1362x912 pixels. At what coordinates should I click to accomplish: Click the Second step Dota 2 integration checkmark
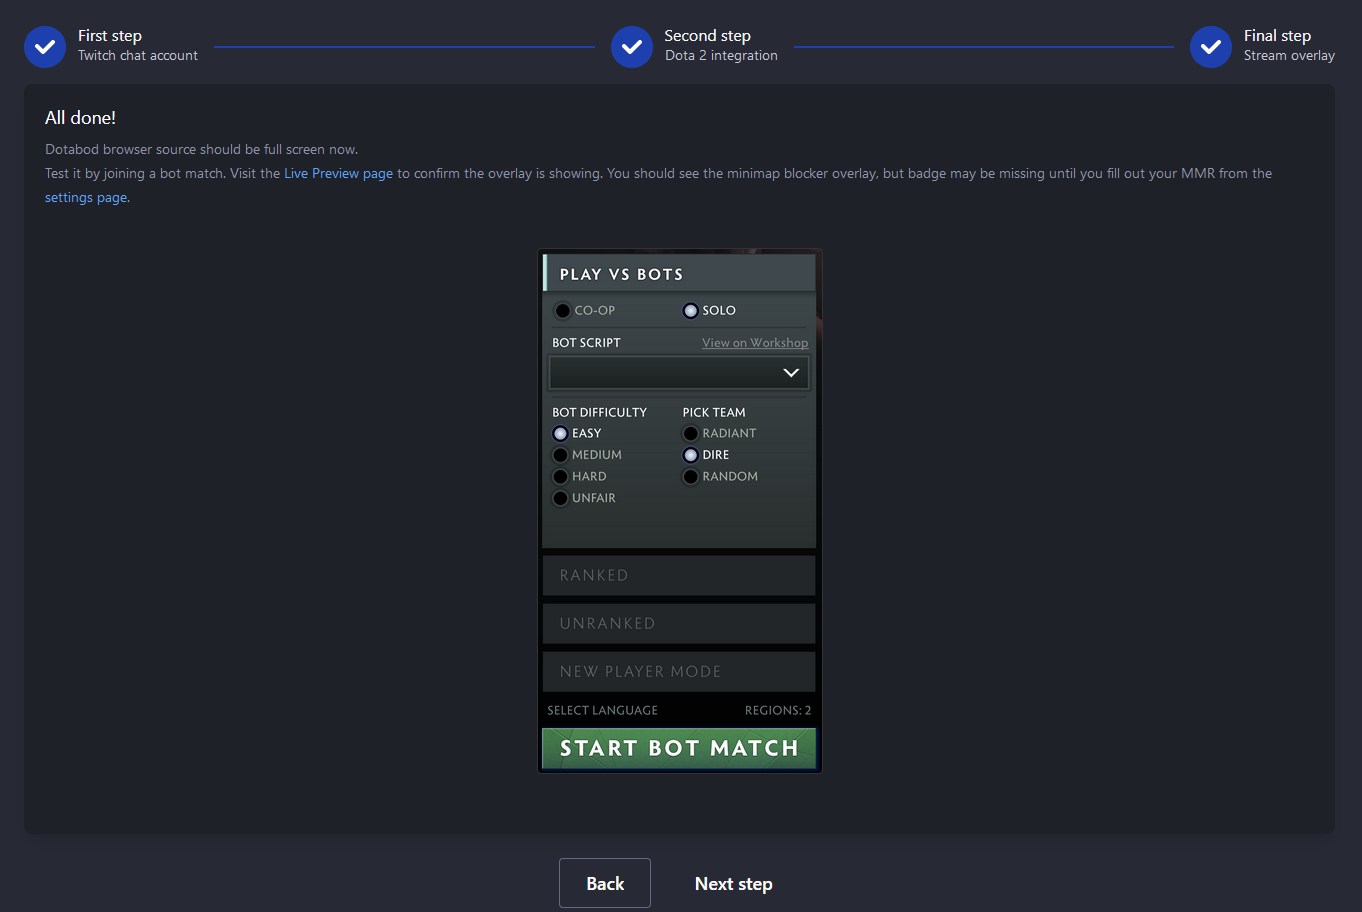631,46
